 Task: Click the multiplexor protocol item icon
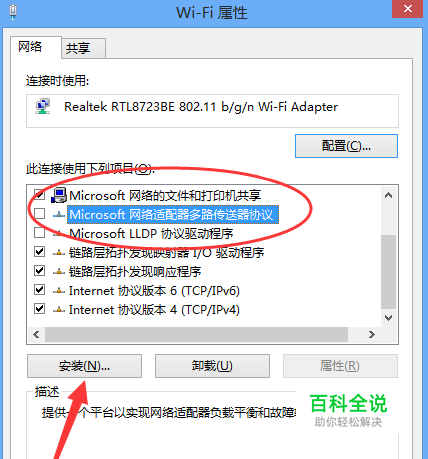point(59,215)
